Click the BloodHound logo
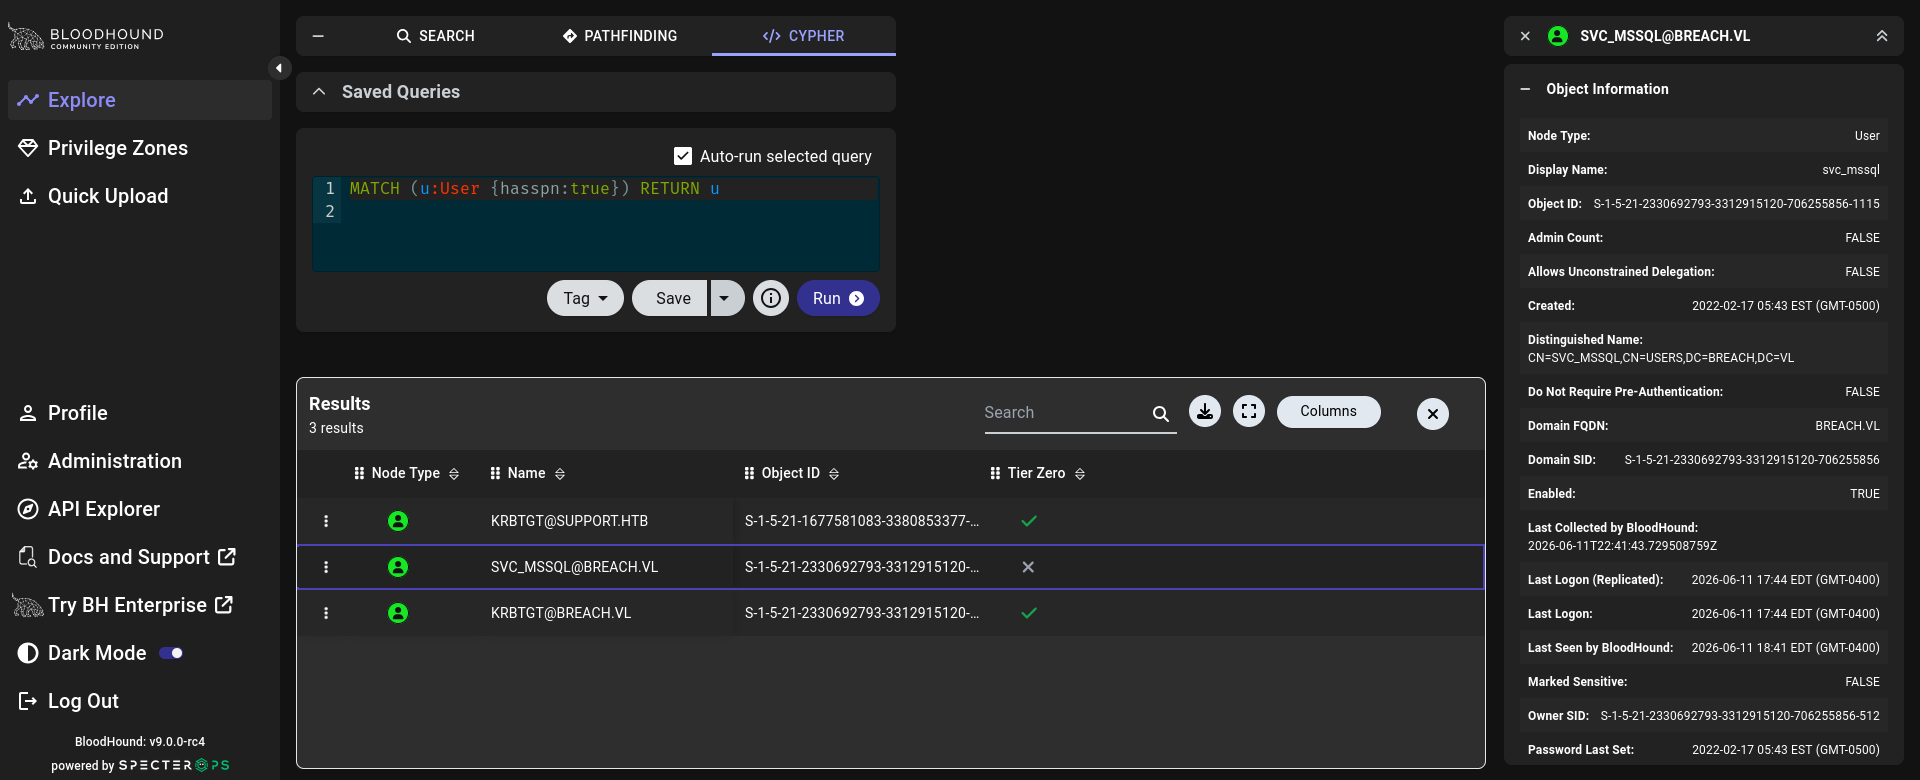1920x780 pixels. pos(86,37)
